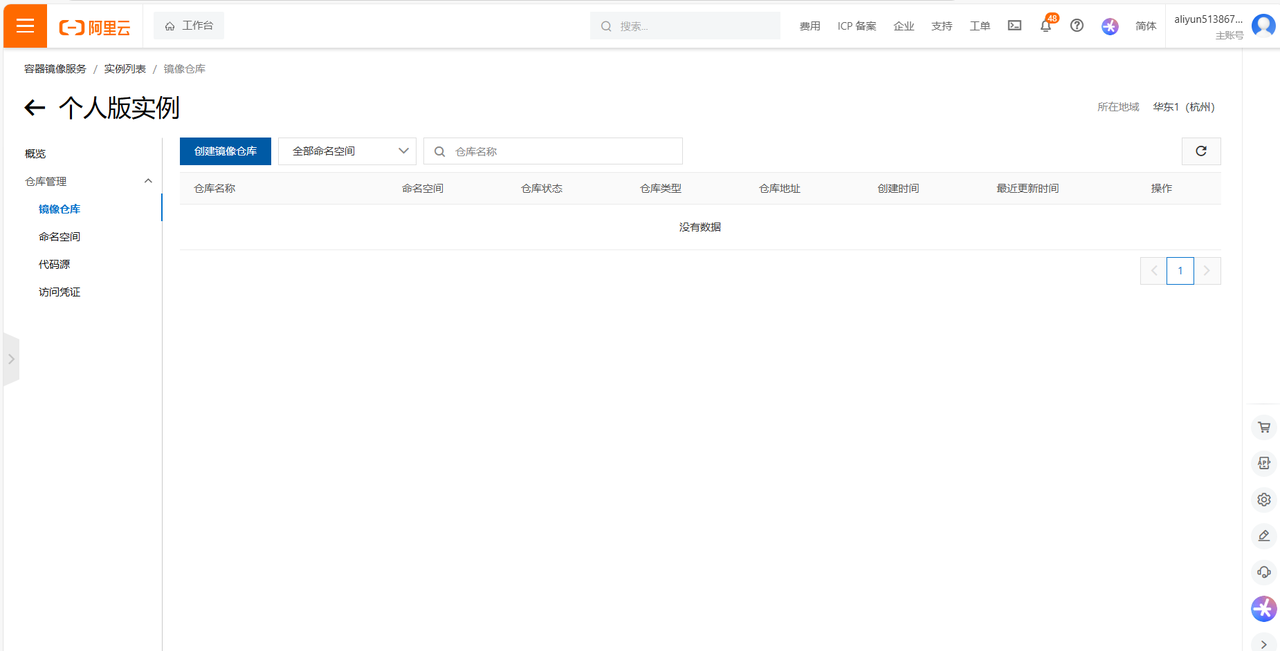Open the notification bell
This screenshot has width=1280, height=651.
click(1045, 26)
